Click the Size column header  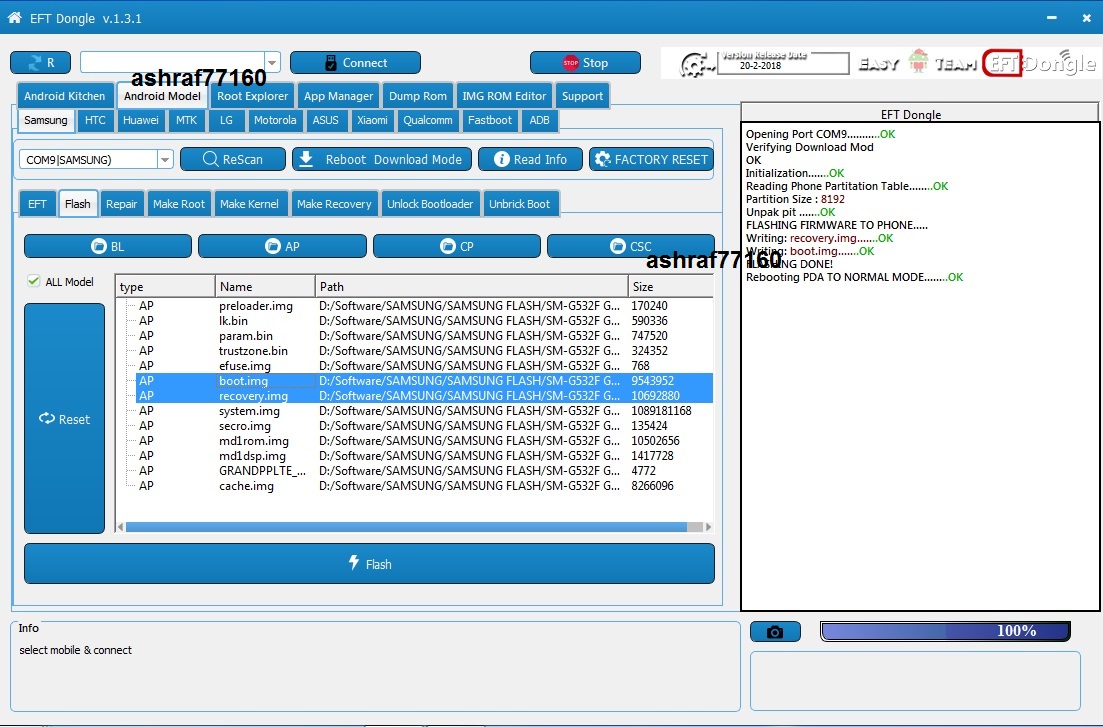(x=670, y=286)
